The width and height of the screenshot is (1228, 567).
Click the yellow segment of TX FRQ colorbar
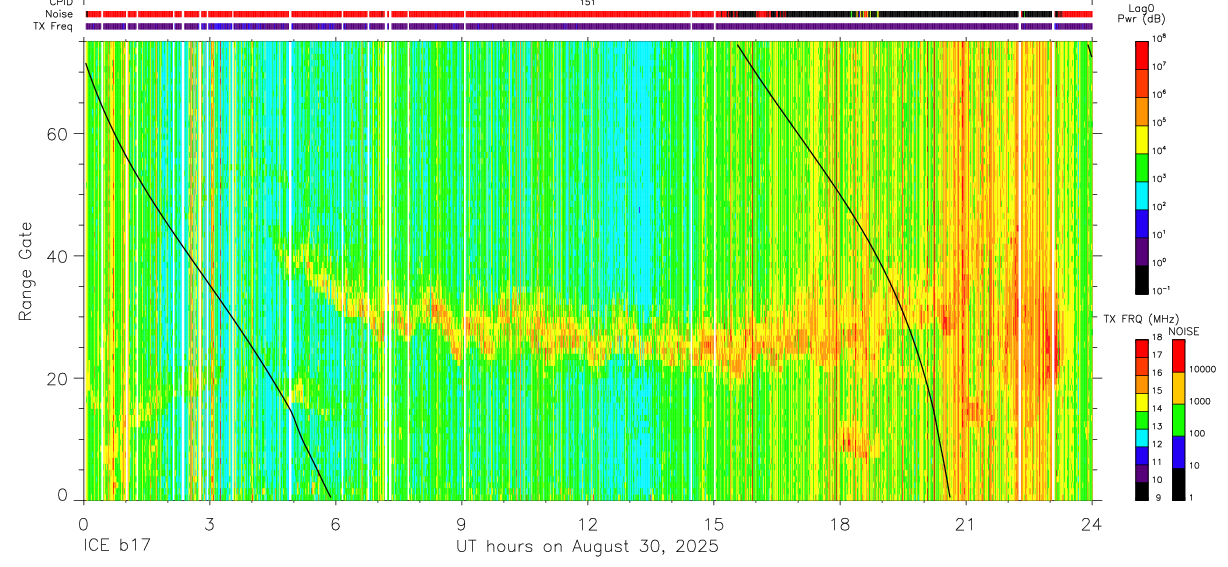coord(1141,402)
